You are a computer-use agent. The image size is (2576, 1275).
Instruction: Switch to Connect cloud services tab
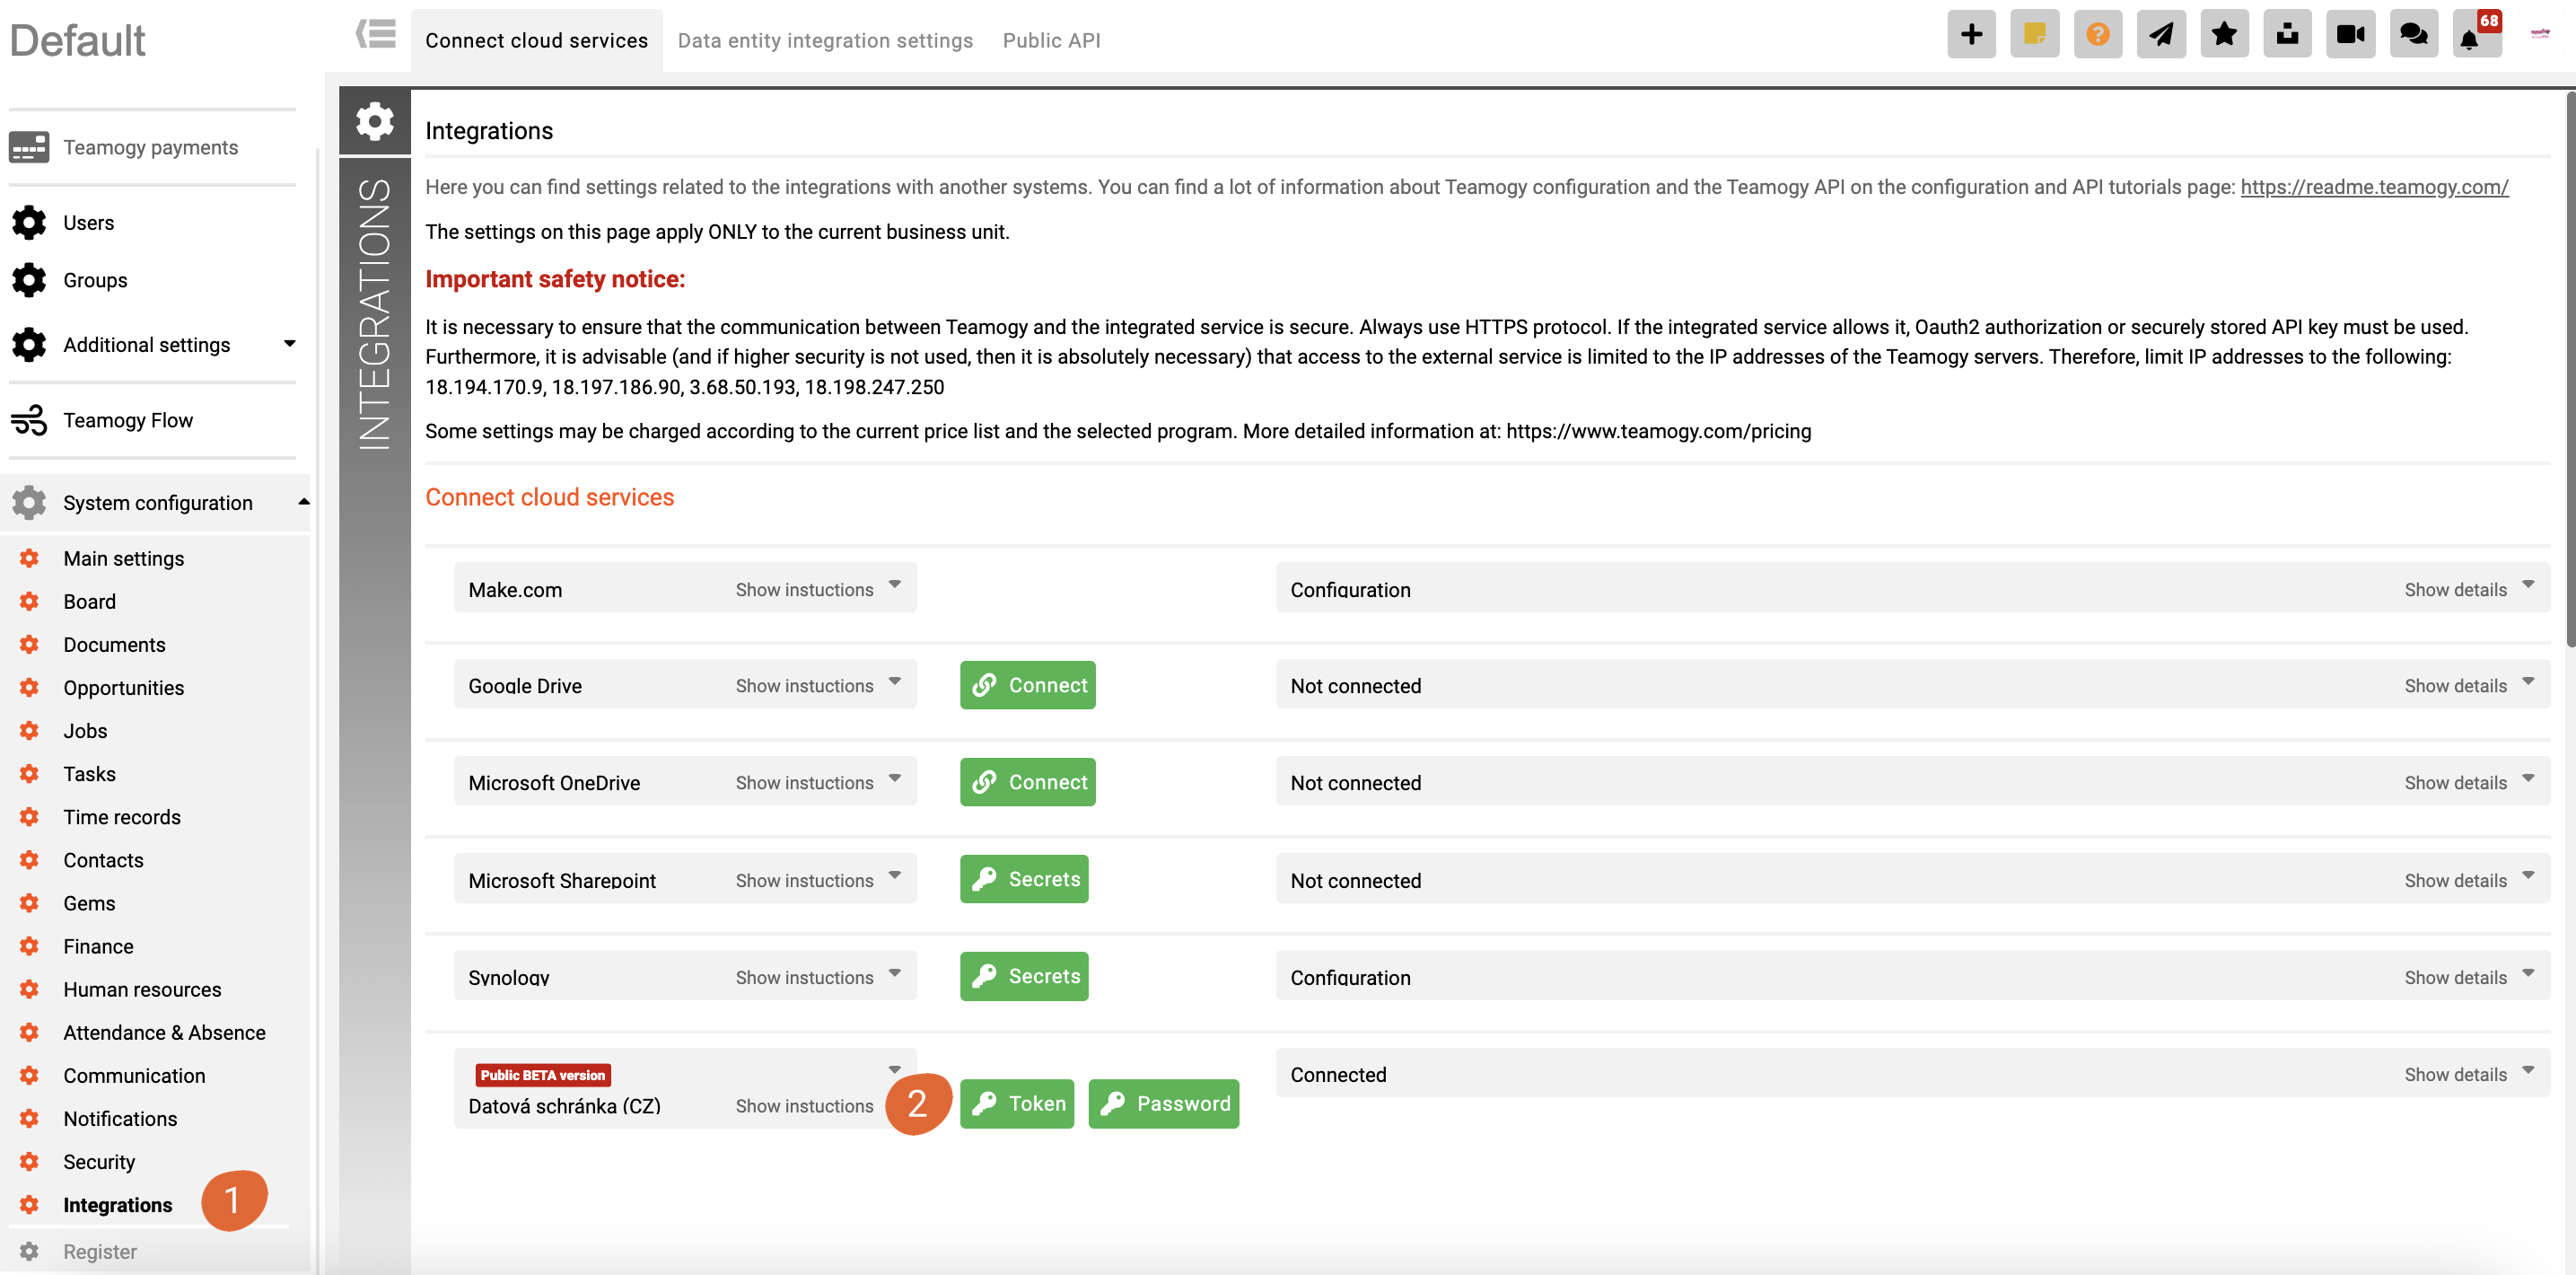coord(537,40)
